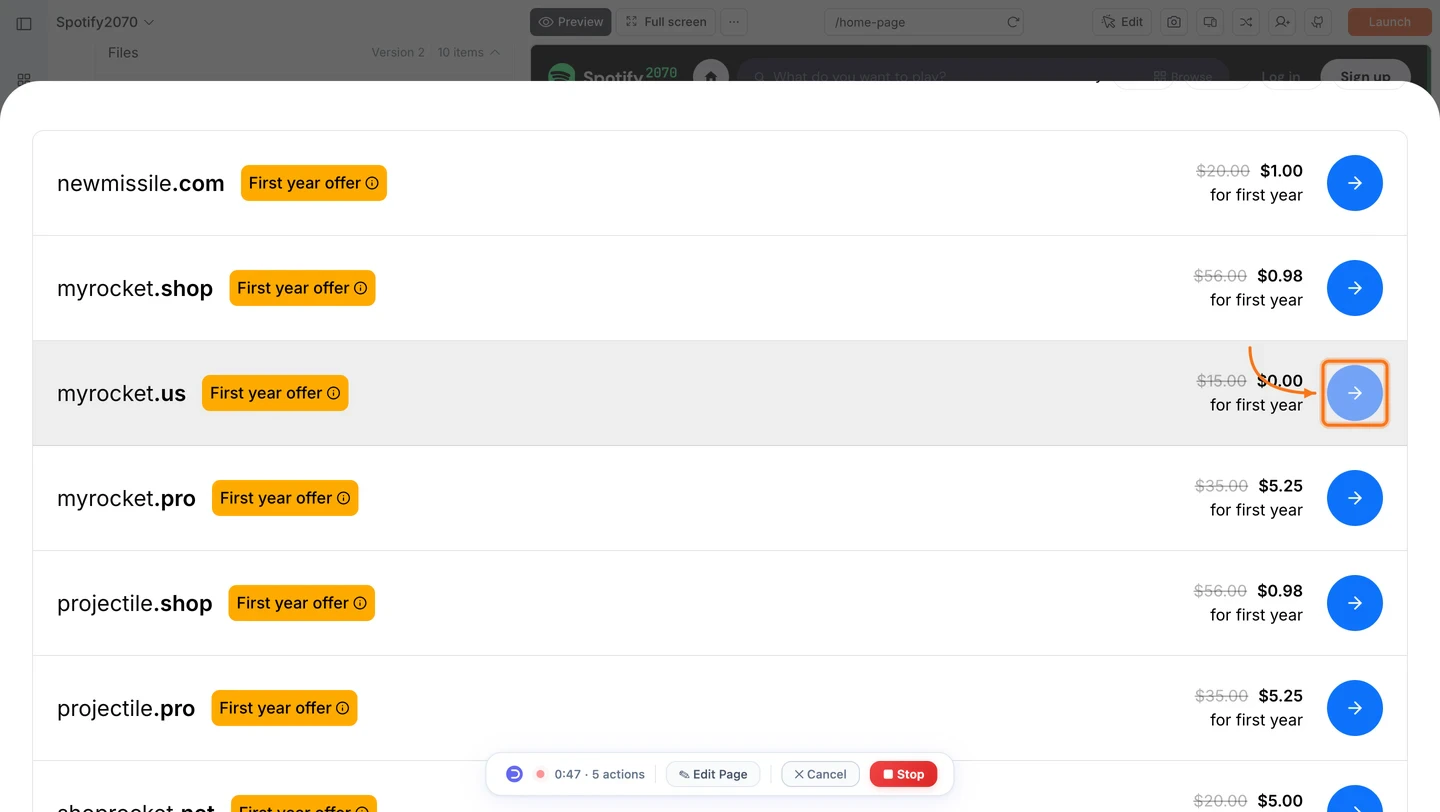Stop the running agent action
Screen dimensions: 1440x812
[903, 773]
